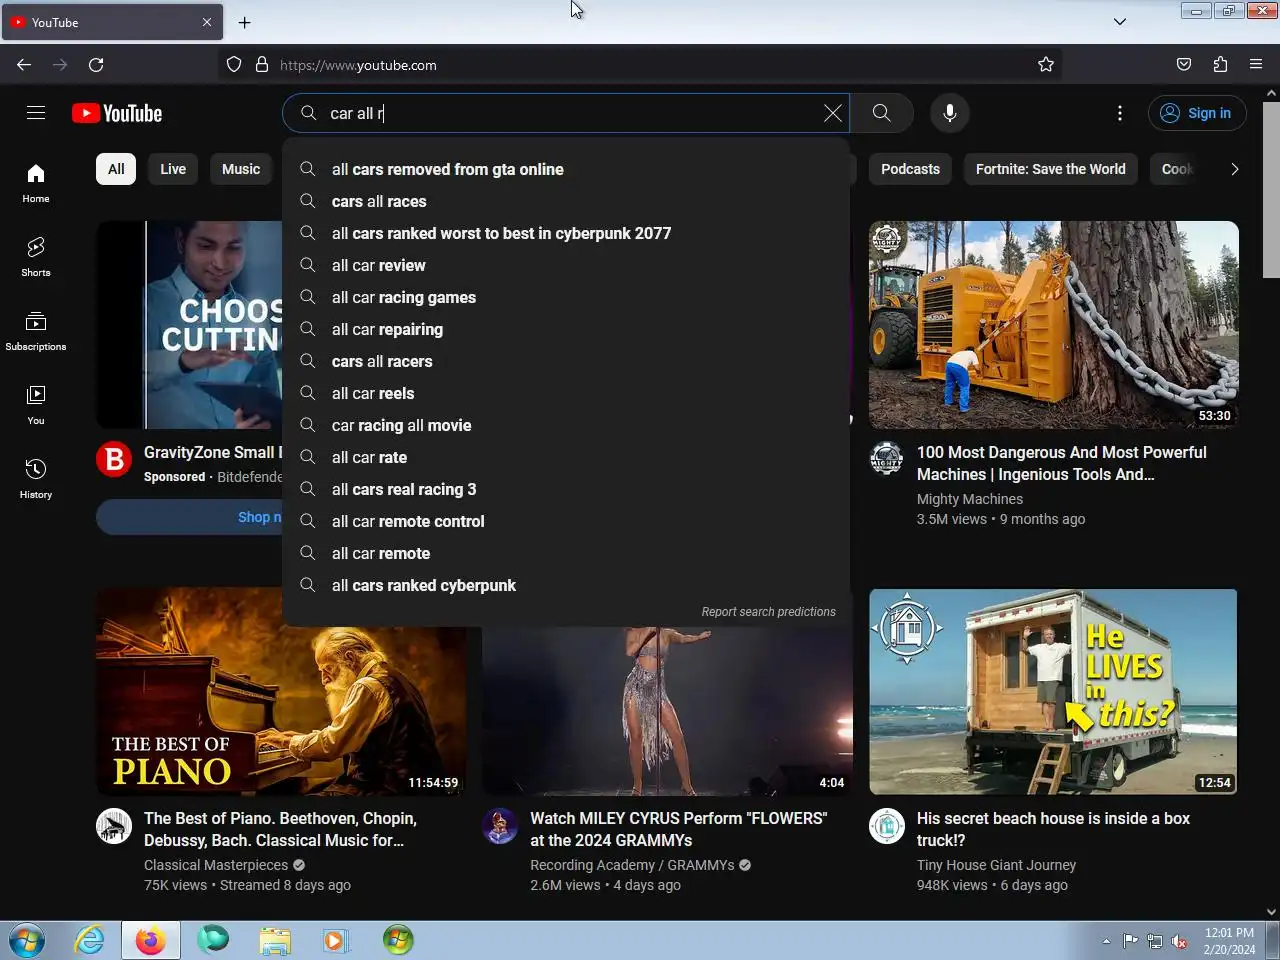Open a new browser tab
Image resolution: width=1280 pixels, height=960 pixels.
(x=245, y=22)
